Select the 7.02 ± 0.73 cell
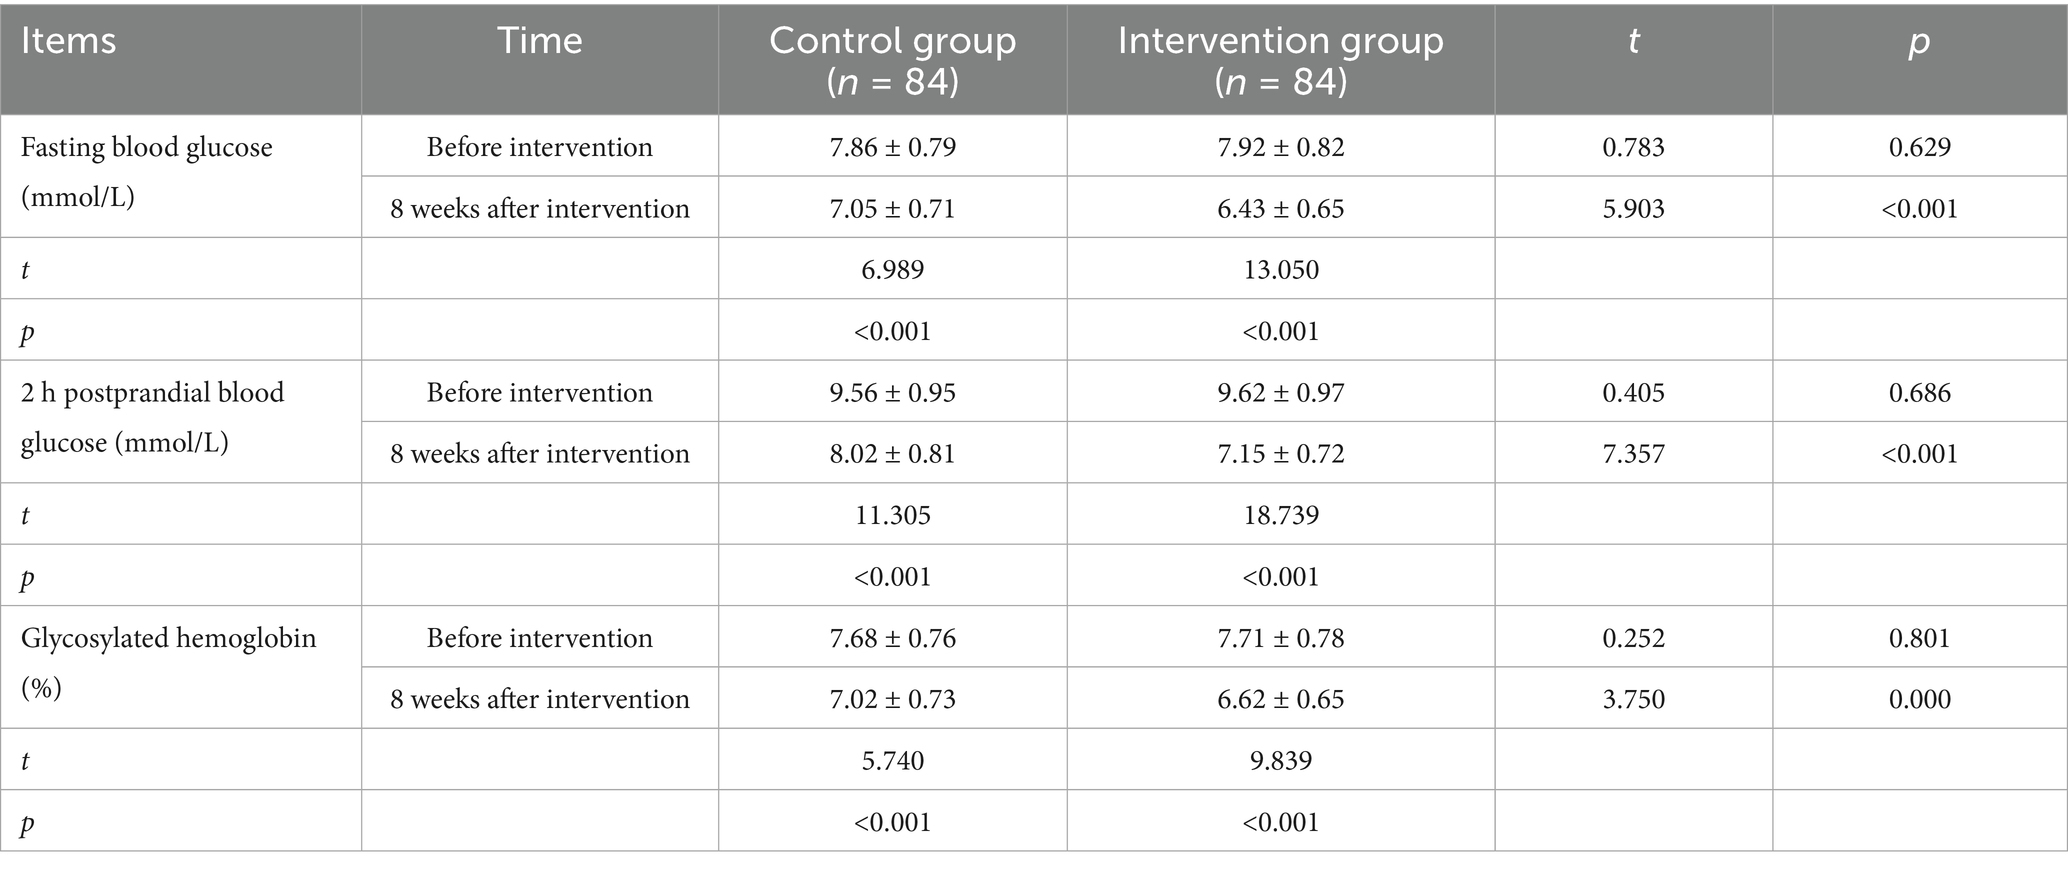The image size is (2068, 869). point(892,699)
